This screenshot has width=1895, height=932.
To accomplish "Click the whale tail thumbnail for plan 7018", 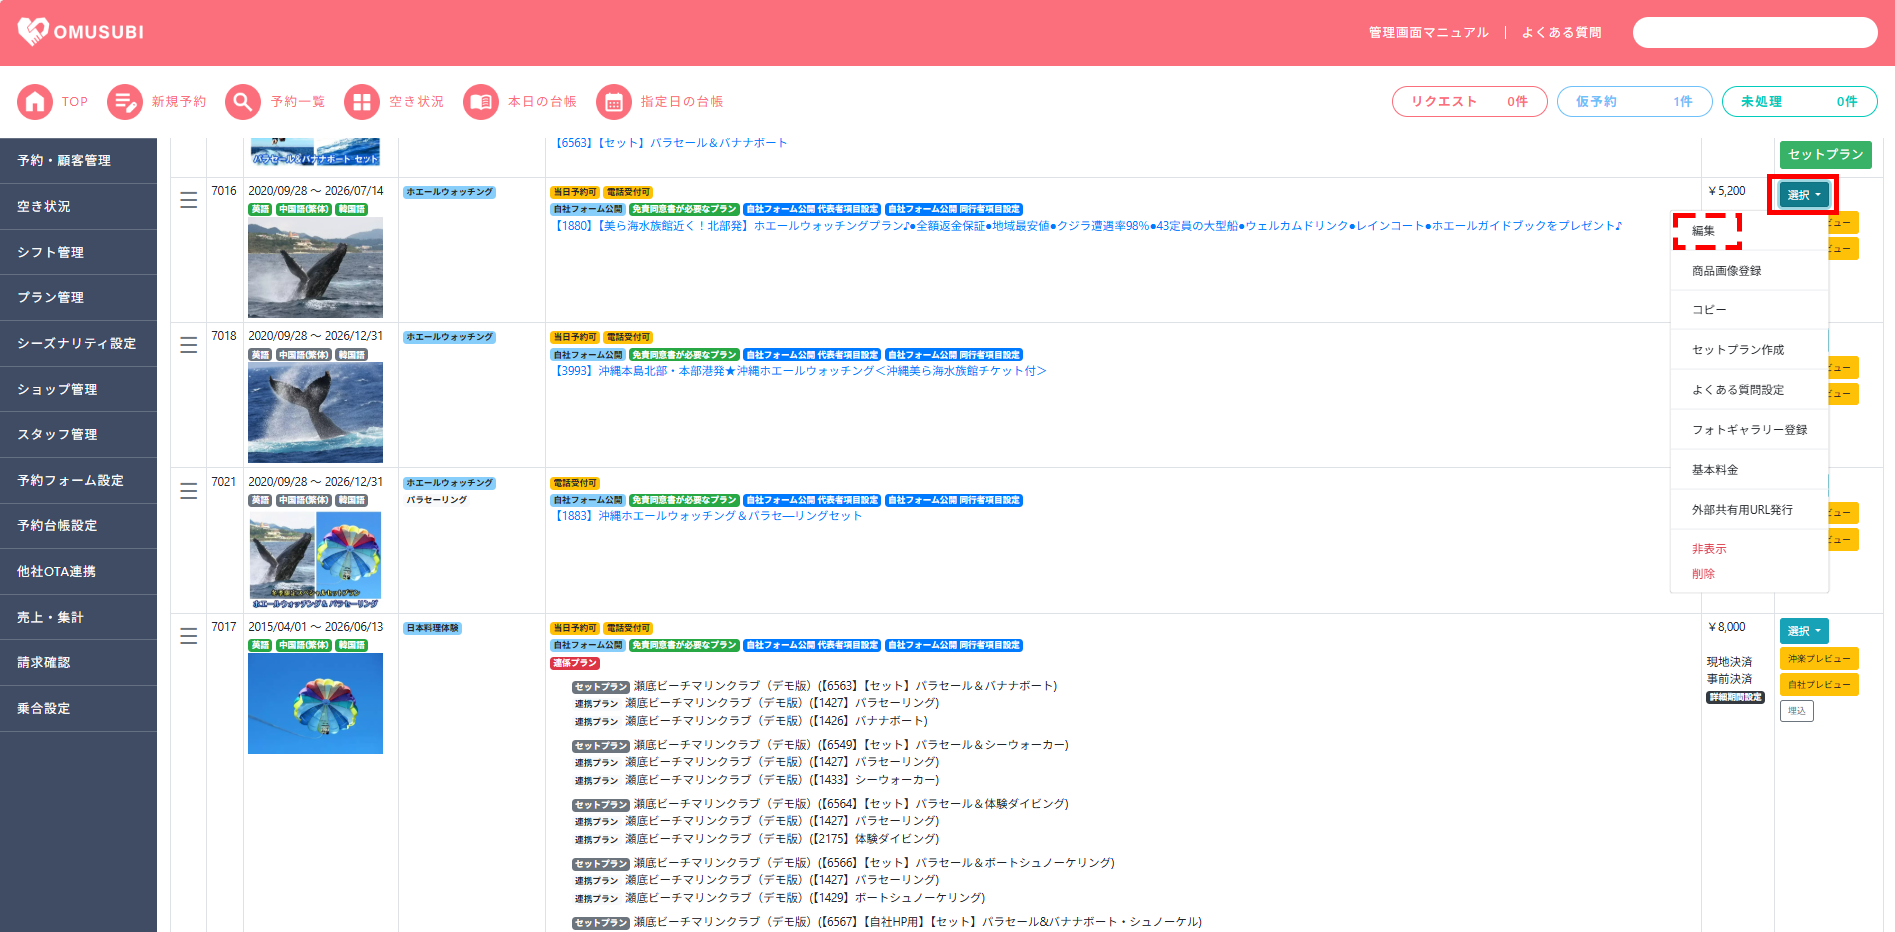I will [x=315, y=412].
